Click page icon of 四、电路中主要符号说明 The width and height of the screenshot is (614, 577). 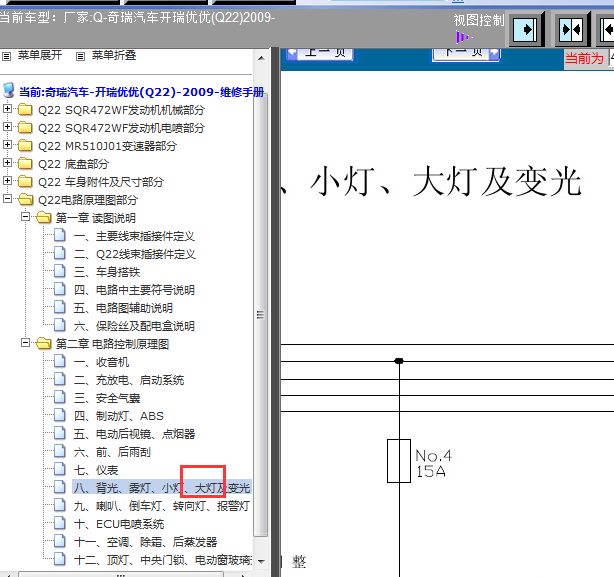point(60,289)
